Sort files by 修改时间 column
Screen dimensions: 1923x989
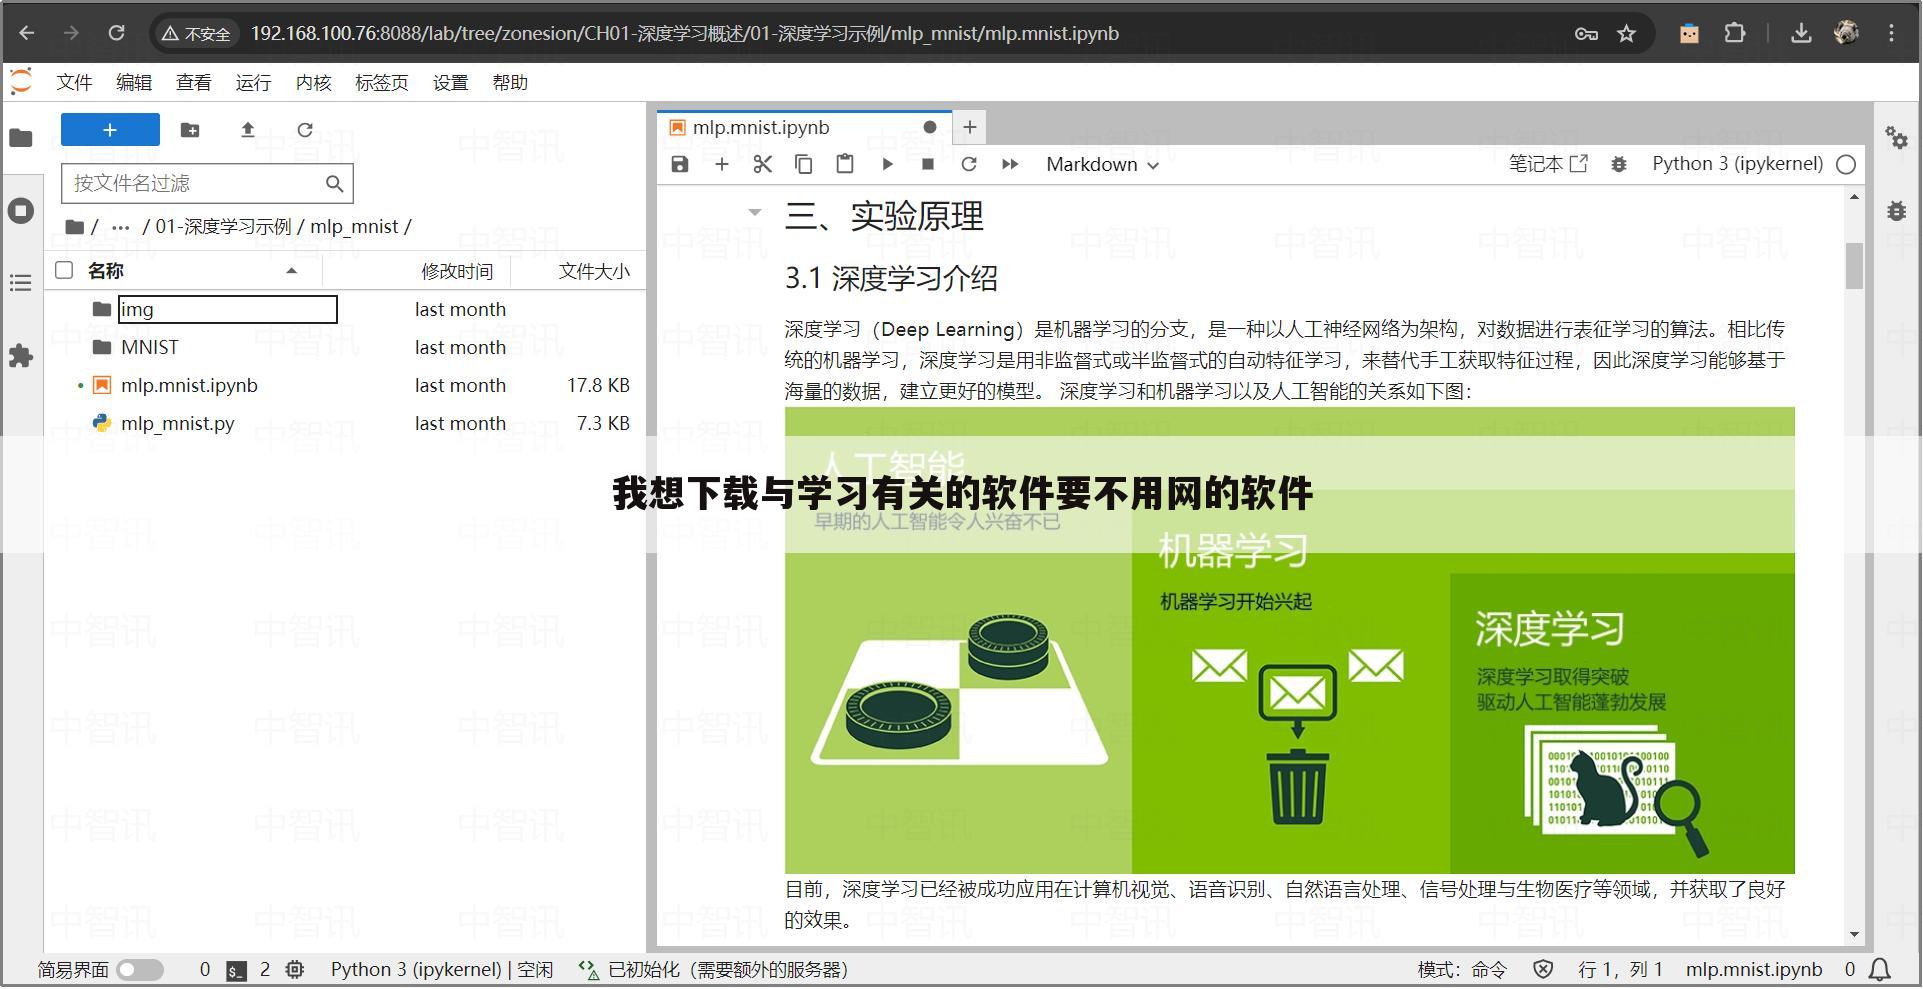click(456, 271)
